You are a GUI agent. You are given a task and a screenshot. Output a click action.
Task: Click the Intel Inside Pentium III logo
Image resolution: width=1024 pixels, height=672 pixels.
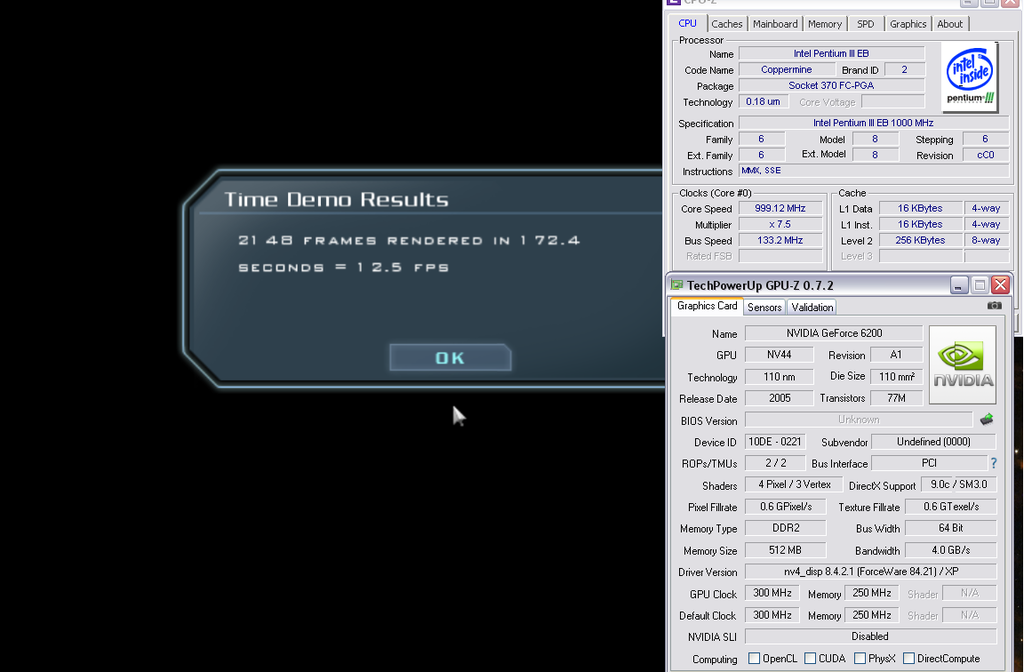point(970,76)
